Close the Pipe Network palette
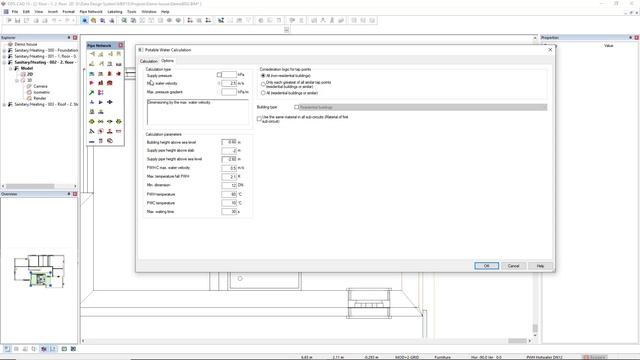Image resolution: width=640 pixels, height=360 pixels. (x=120, y=45)
